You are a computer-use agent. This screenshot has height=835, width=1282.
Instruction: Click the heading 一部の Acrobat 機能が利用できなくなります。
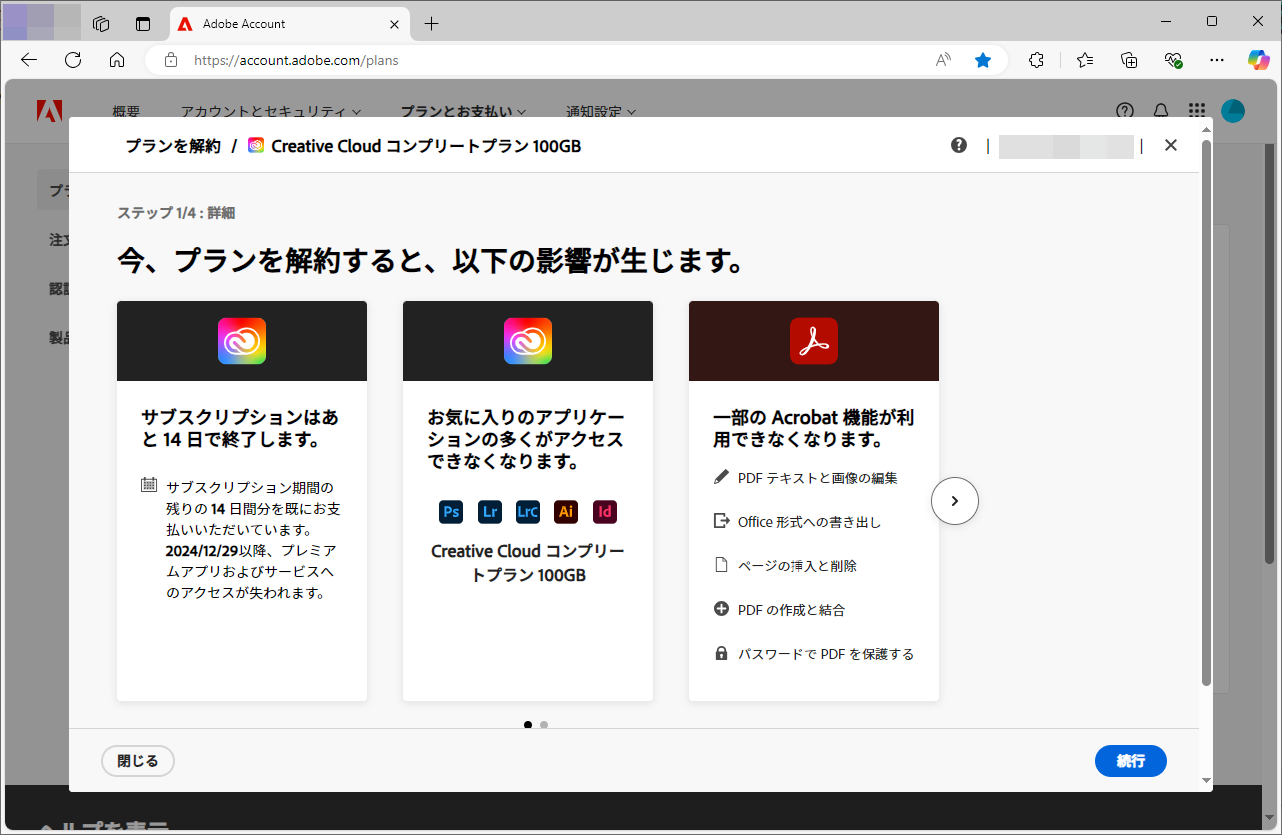(814, 428)
